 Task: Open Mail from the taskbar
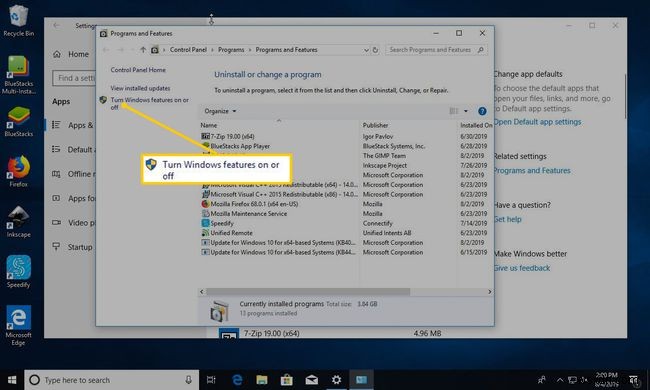(x=311, y=380)
